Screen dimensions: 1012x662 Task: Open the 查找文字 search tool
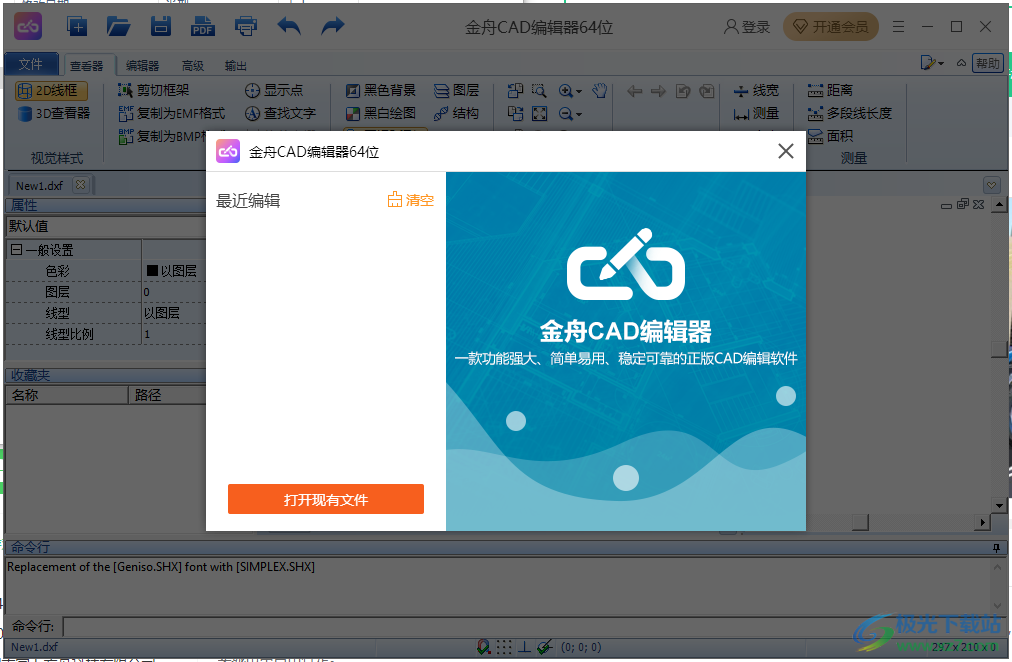[x=281, y=114]
